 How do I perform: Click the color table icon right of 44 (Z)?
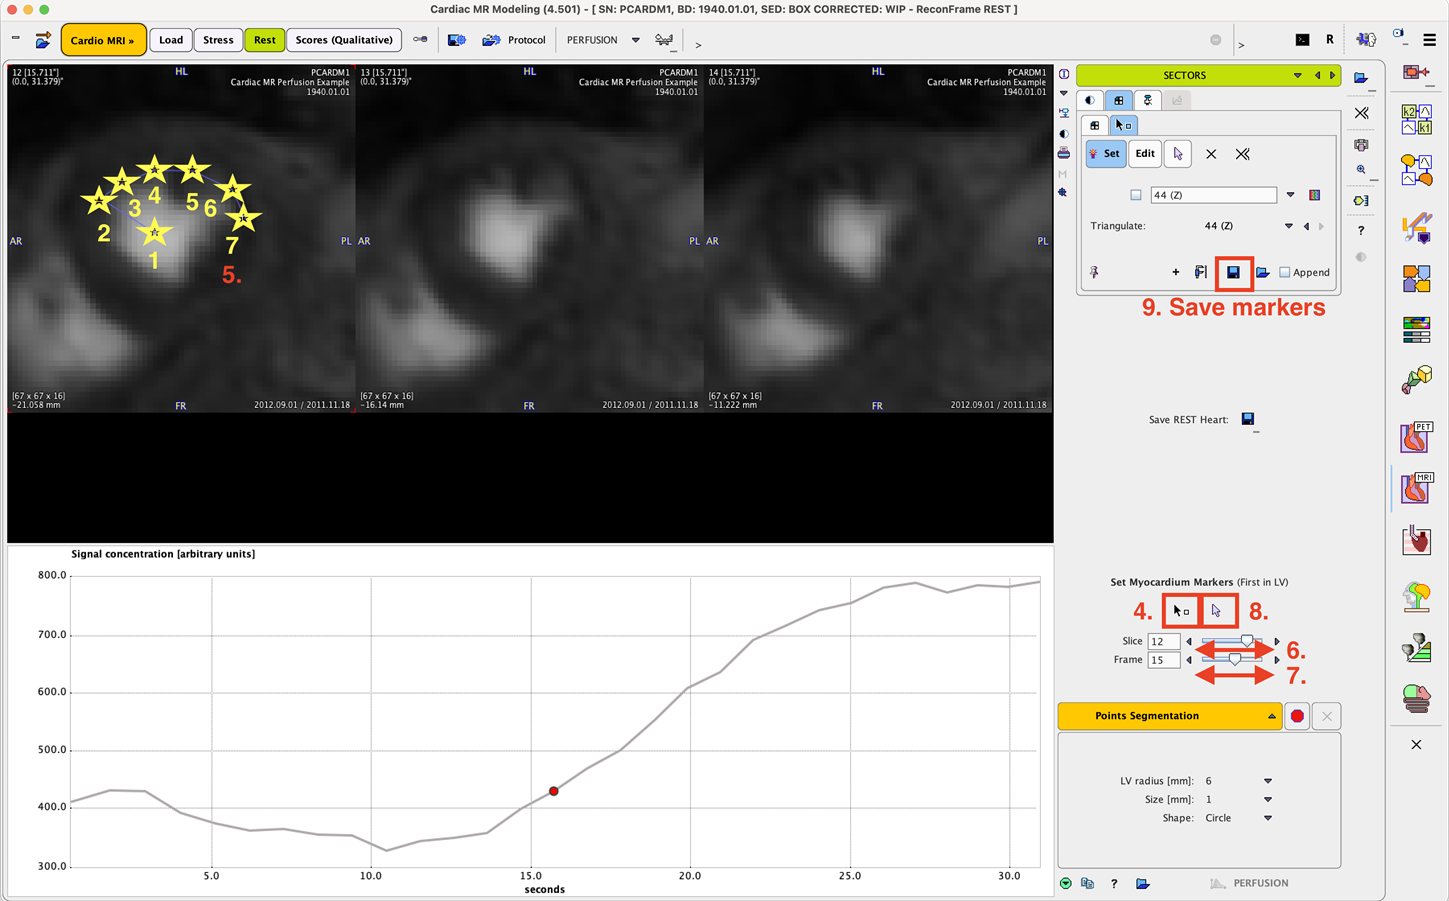pos(1314,195)
